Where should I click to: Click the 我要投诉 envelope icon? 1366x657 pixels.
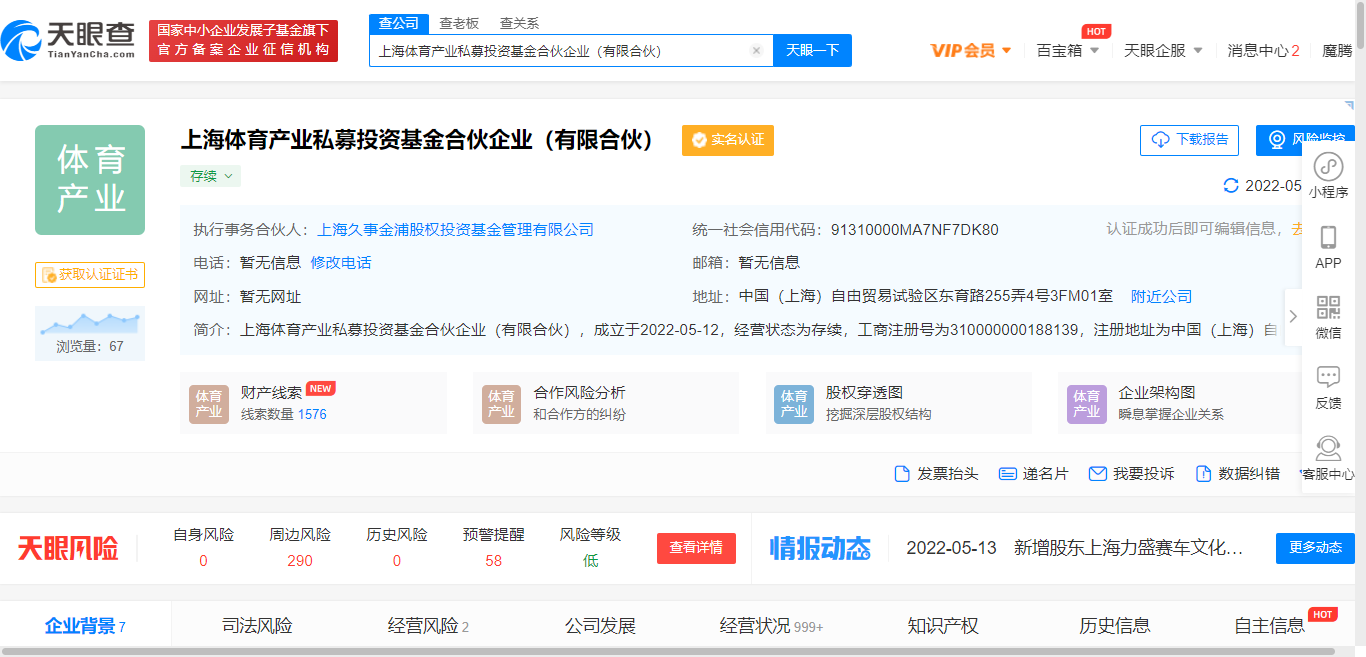click(x=1097, y=473)
